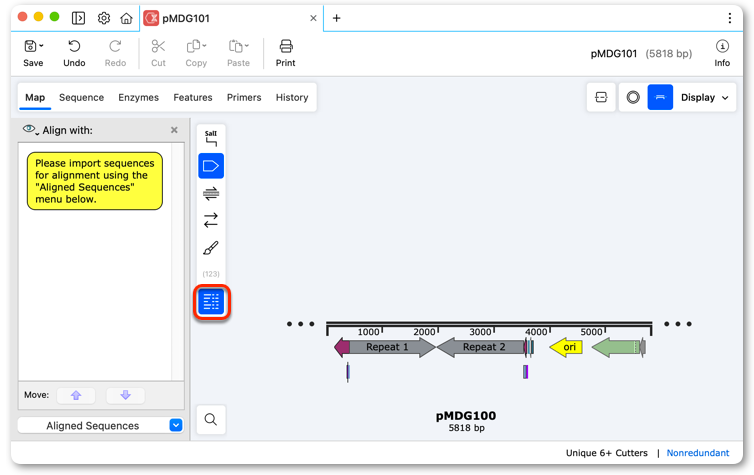Click the Redo toolbar button
The height and width of the screenshot is (475, 754).
[115, 53]
